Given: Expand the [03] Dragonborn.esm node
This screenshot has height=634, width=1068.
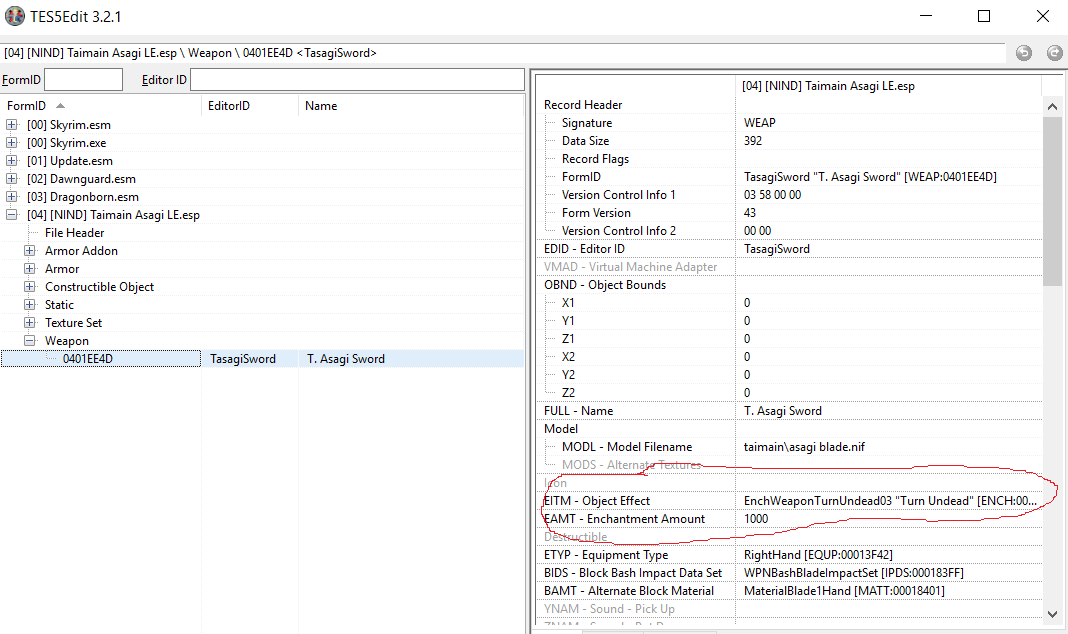Looking at the screenshot, I should 12,197.
